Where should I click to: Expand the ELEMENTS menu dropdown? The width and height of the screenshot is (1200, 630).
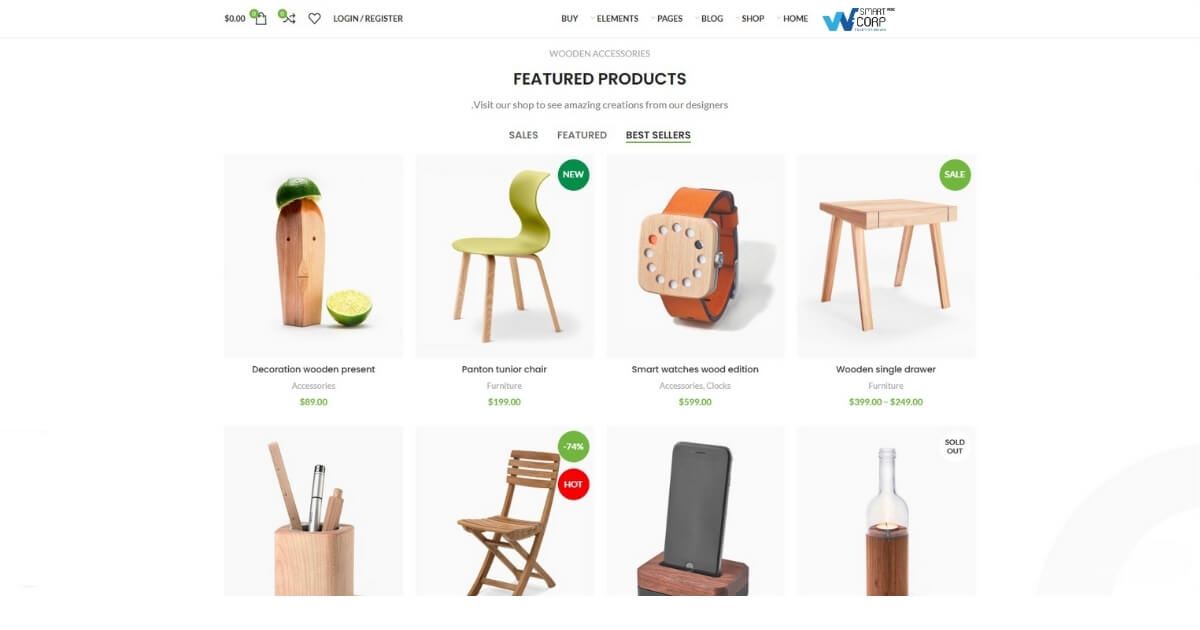pos(617,18)
